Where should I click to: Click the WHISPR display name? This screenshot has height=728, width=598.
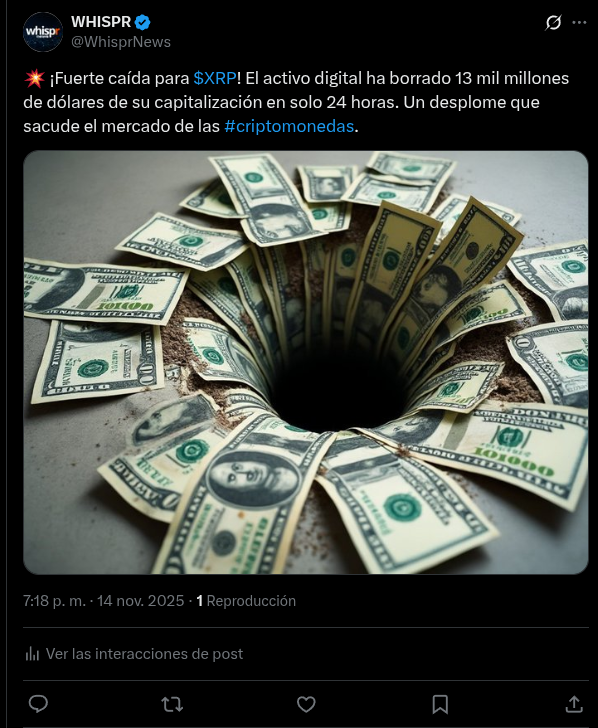click(101, 22)
